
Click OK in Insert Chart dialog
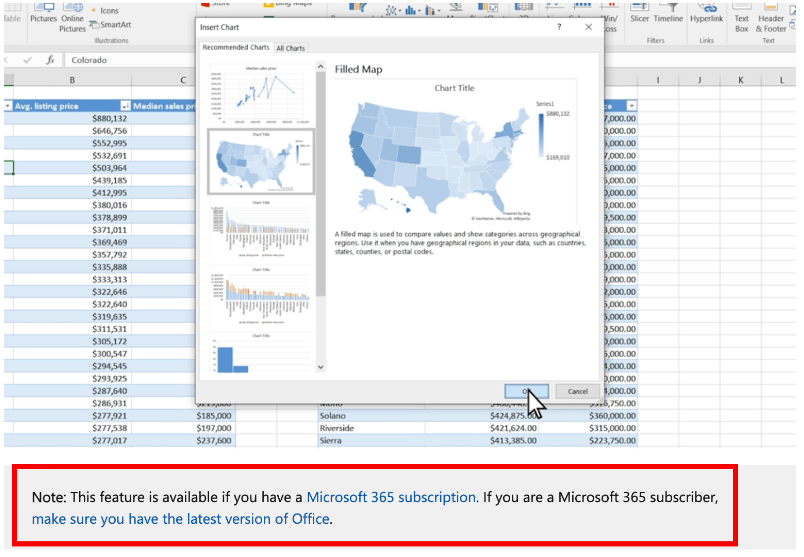click(x=527, y=391)
